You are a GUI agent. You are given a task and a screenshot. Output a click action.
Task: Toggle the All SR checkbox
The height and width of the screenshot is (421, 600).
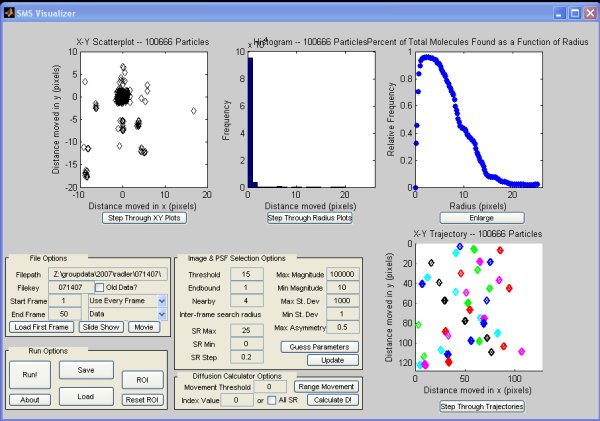(x=272, y=400)
